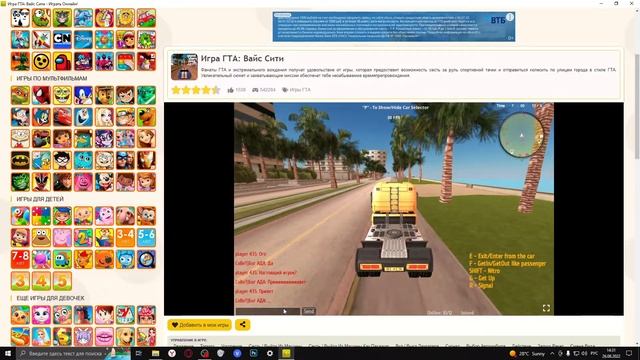Image resolution: width=640 pixels, height=360 pixels.
Task: Show hidden system tray icons
Action: point(552,353)
